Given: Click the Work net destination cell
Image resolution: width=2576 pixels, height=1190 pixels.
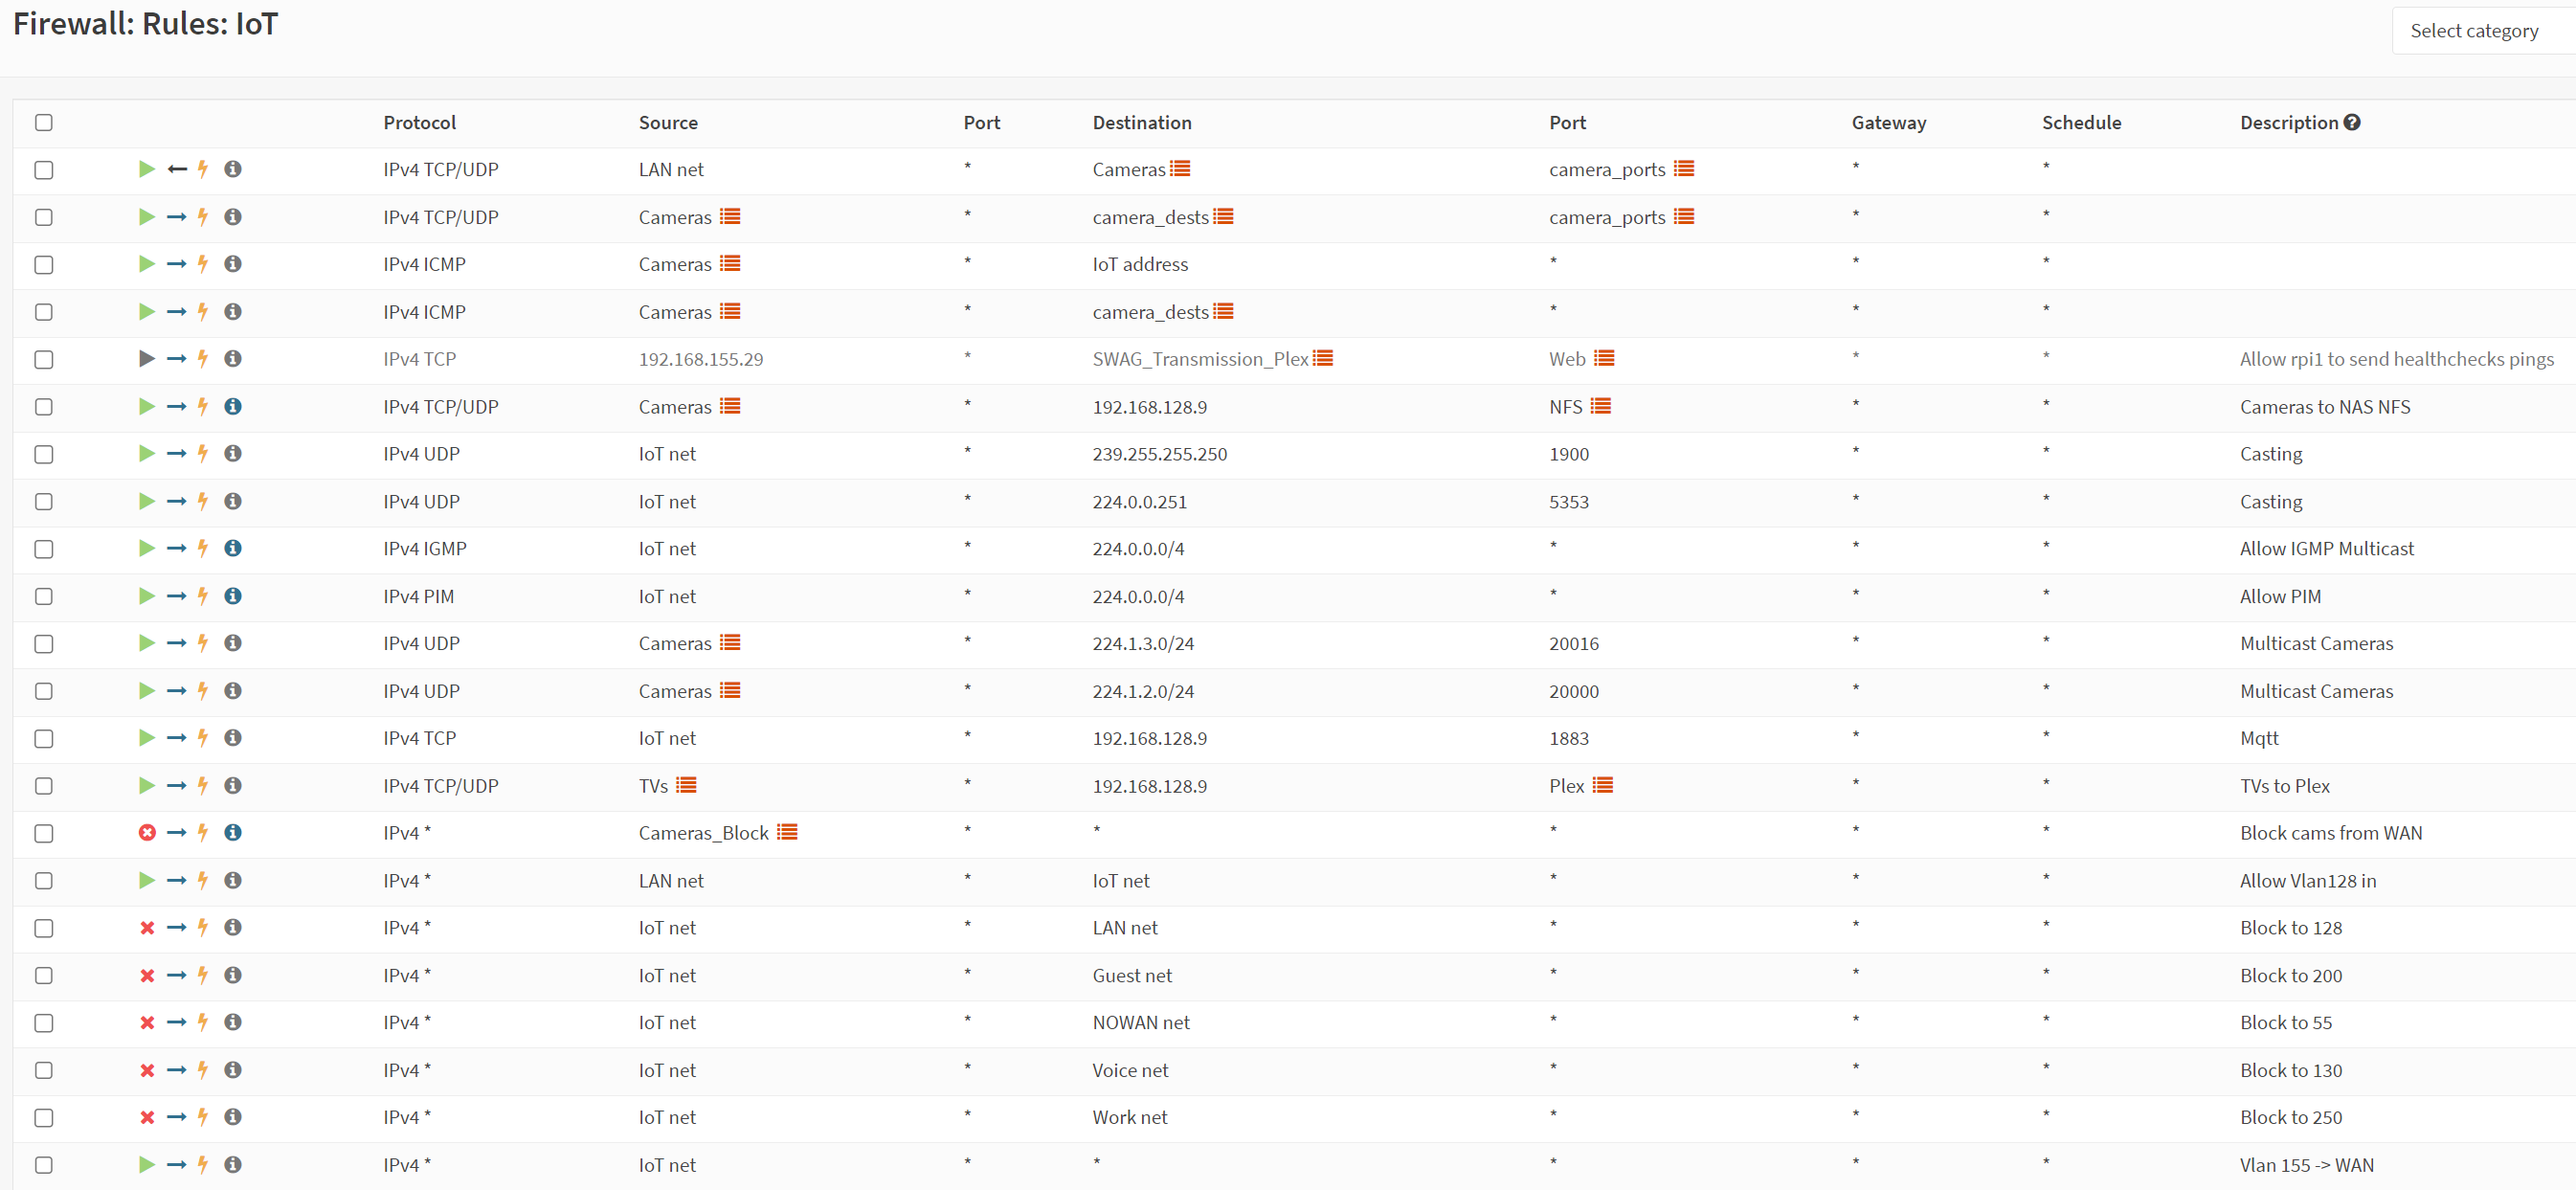Looking at the screenshot, I should pos(1130,1117).
